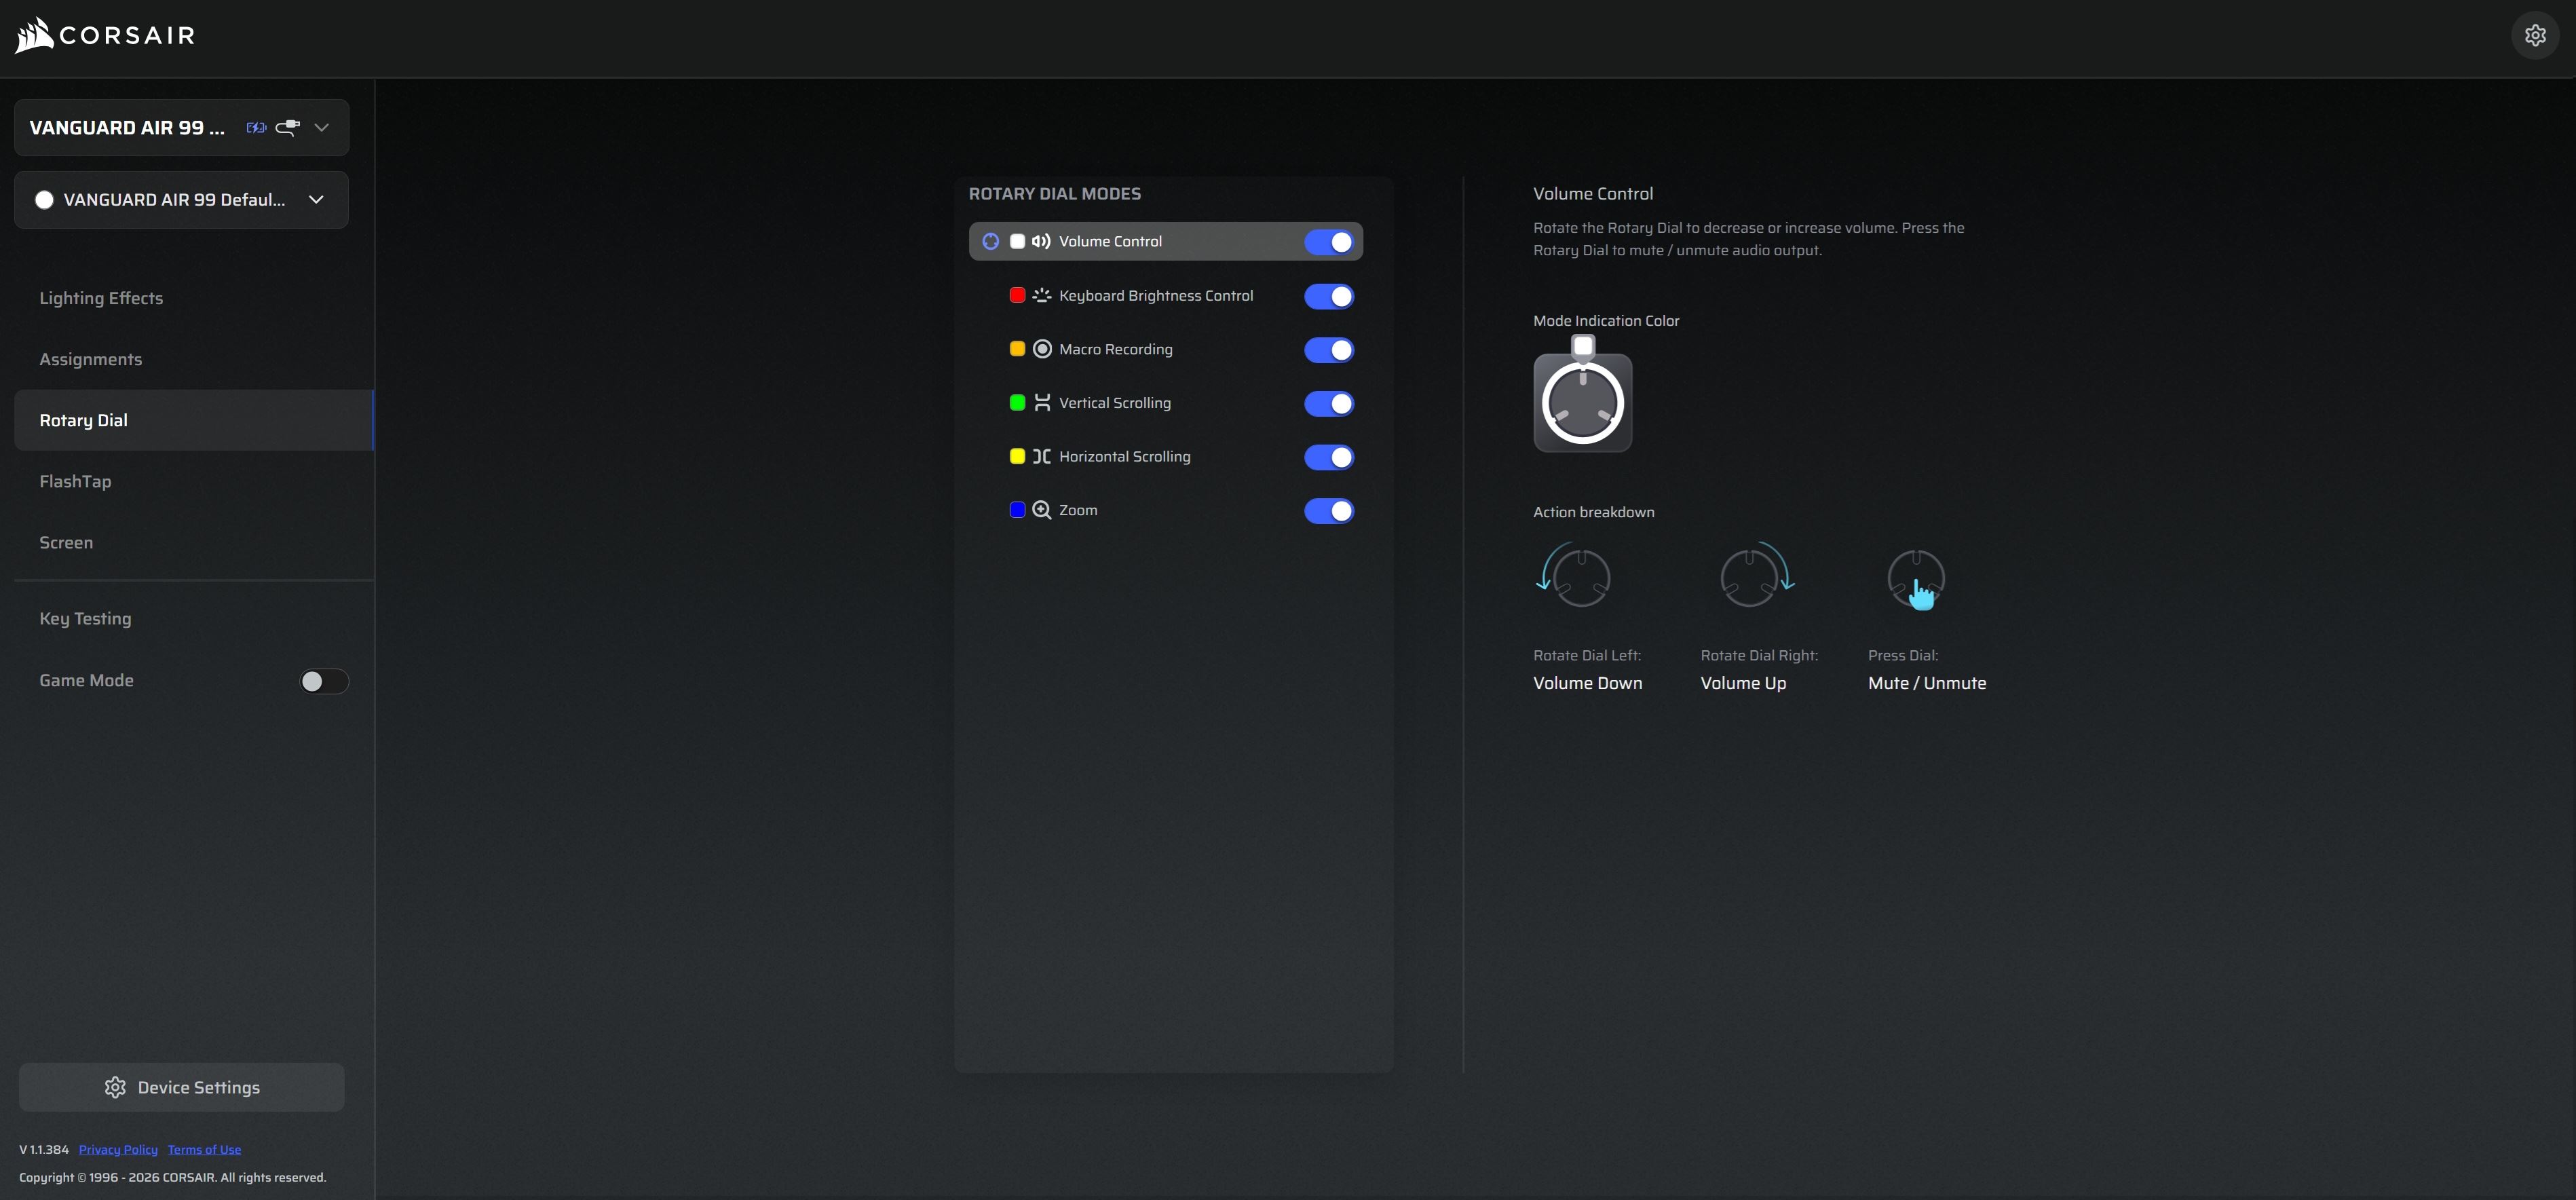Turn off the Zoom mode toggle
The width and height of the screenshot is (2576, 1200).
click(1328, 511)
